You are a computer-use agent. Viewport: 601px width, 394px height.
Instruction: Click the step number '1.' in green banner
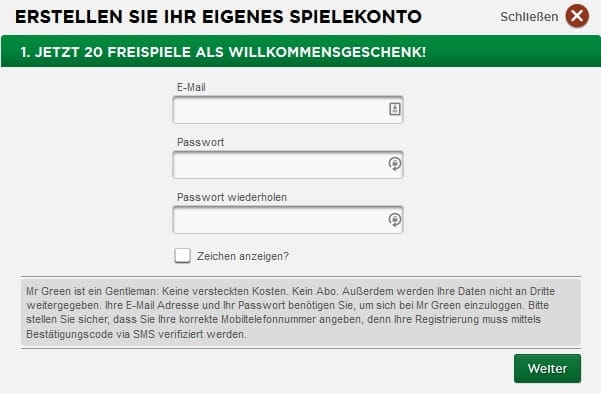coord(25,52)
